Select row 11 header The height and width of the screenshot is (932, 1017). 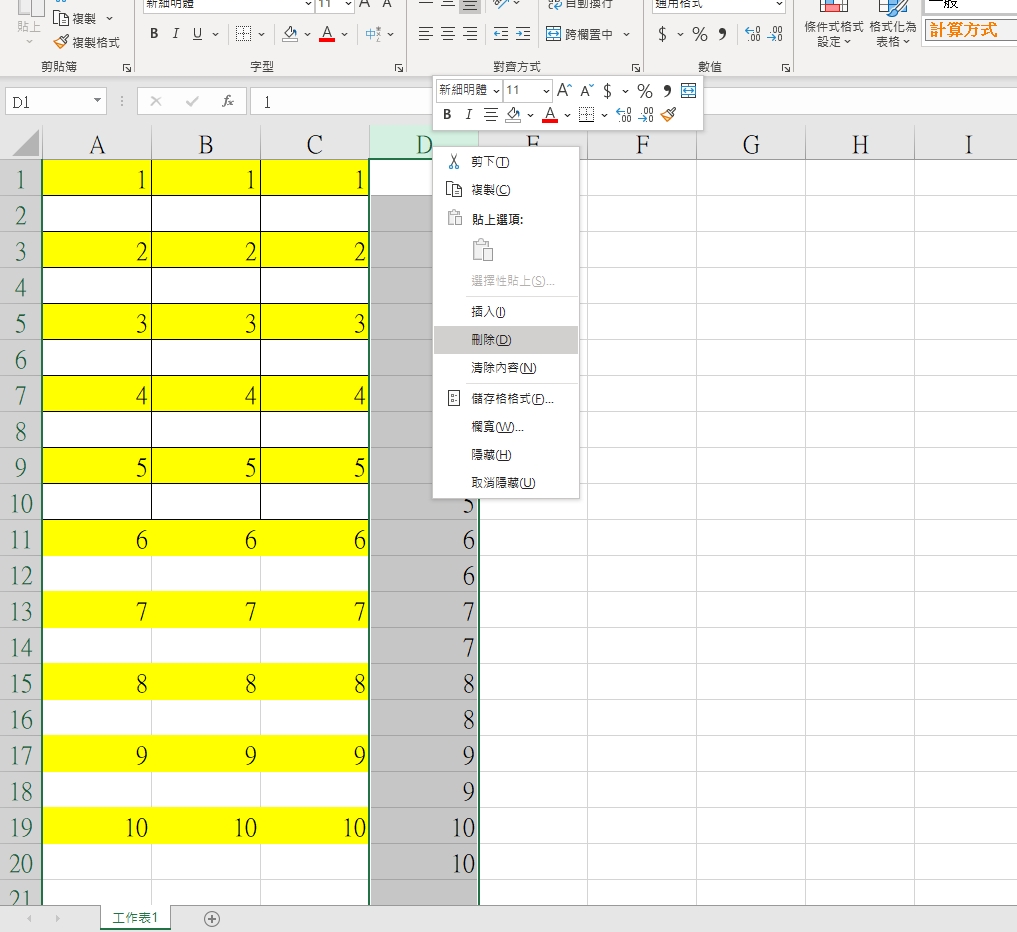click(x=21, y=539)
